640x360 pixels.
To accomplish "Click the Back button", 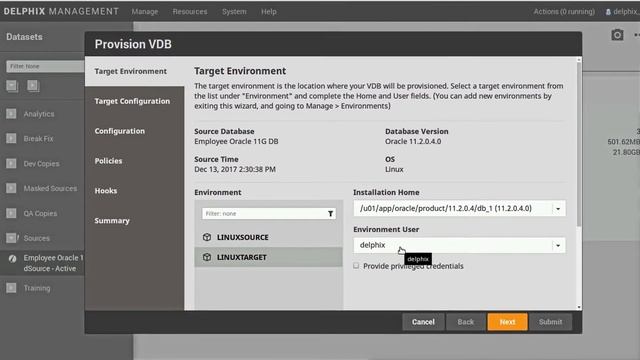I will pyautogui.click(x=466, y=322).
